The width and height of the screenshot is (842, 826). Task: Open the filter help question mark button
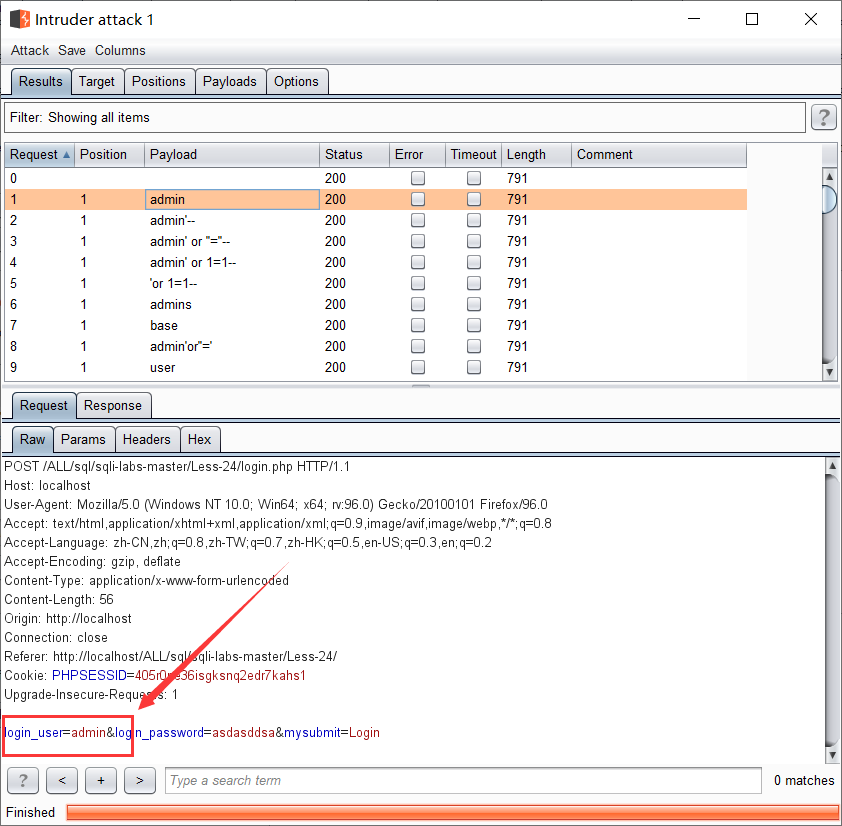[824, 117]
